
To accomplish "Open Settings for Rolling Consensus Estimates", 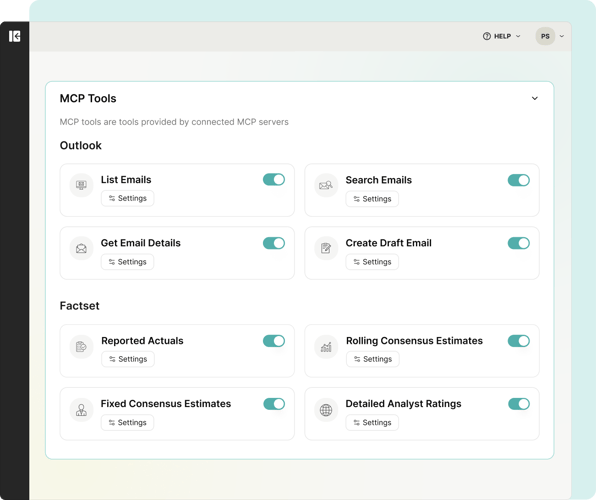I will [372, 359].
